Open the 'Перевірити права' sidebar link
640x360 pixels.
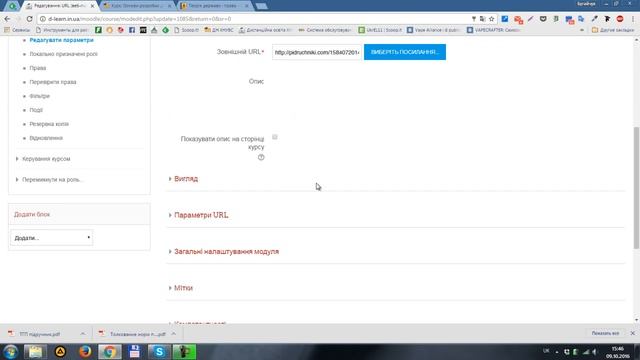click(x=53, y=82)
